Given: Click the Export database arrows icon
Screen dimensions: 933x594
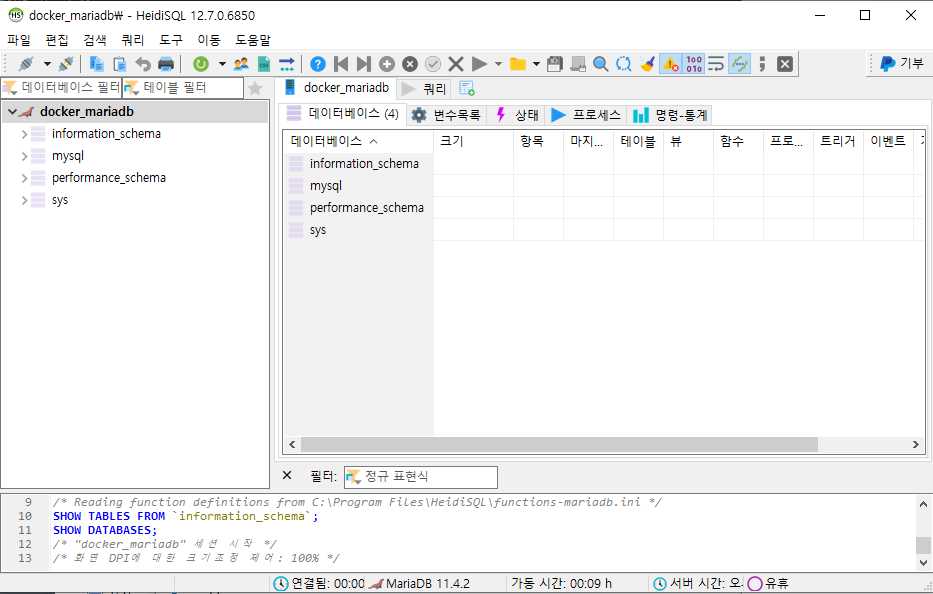Looking at the screenshot, I should pos(287,64).
